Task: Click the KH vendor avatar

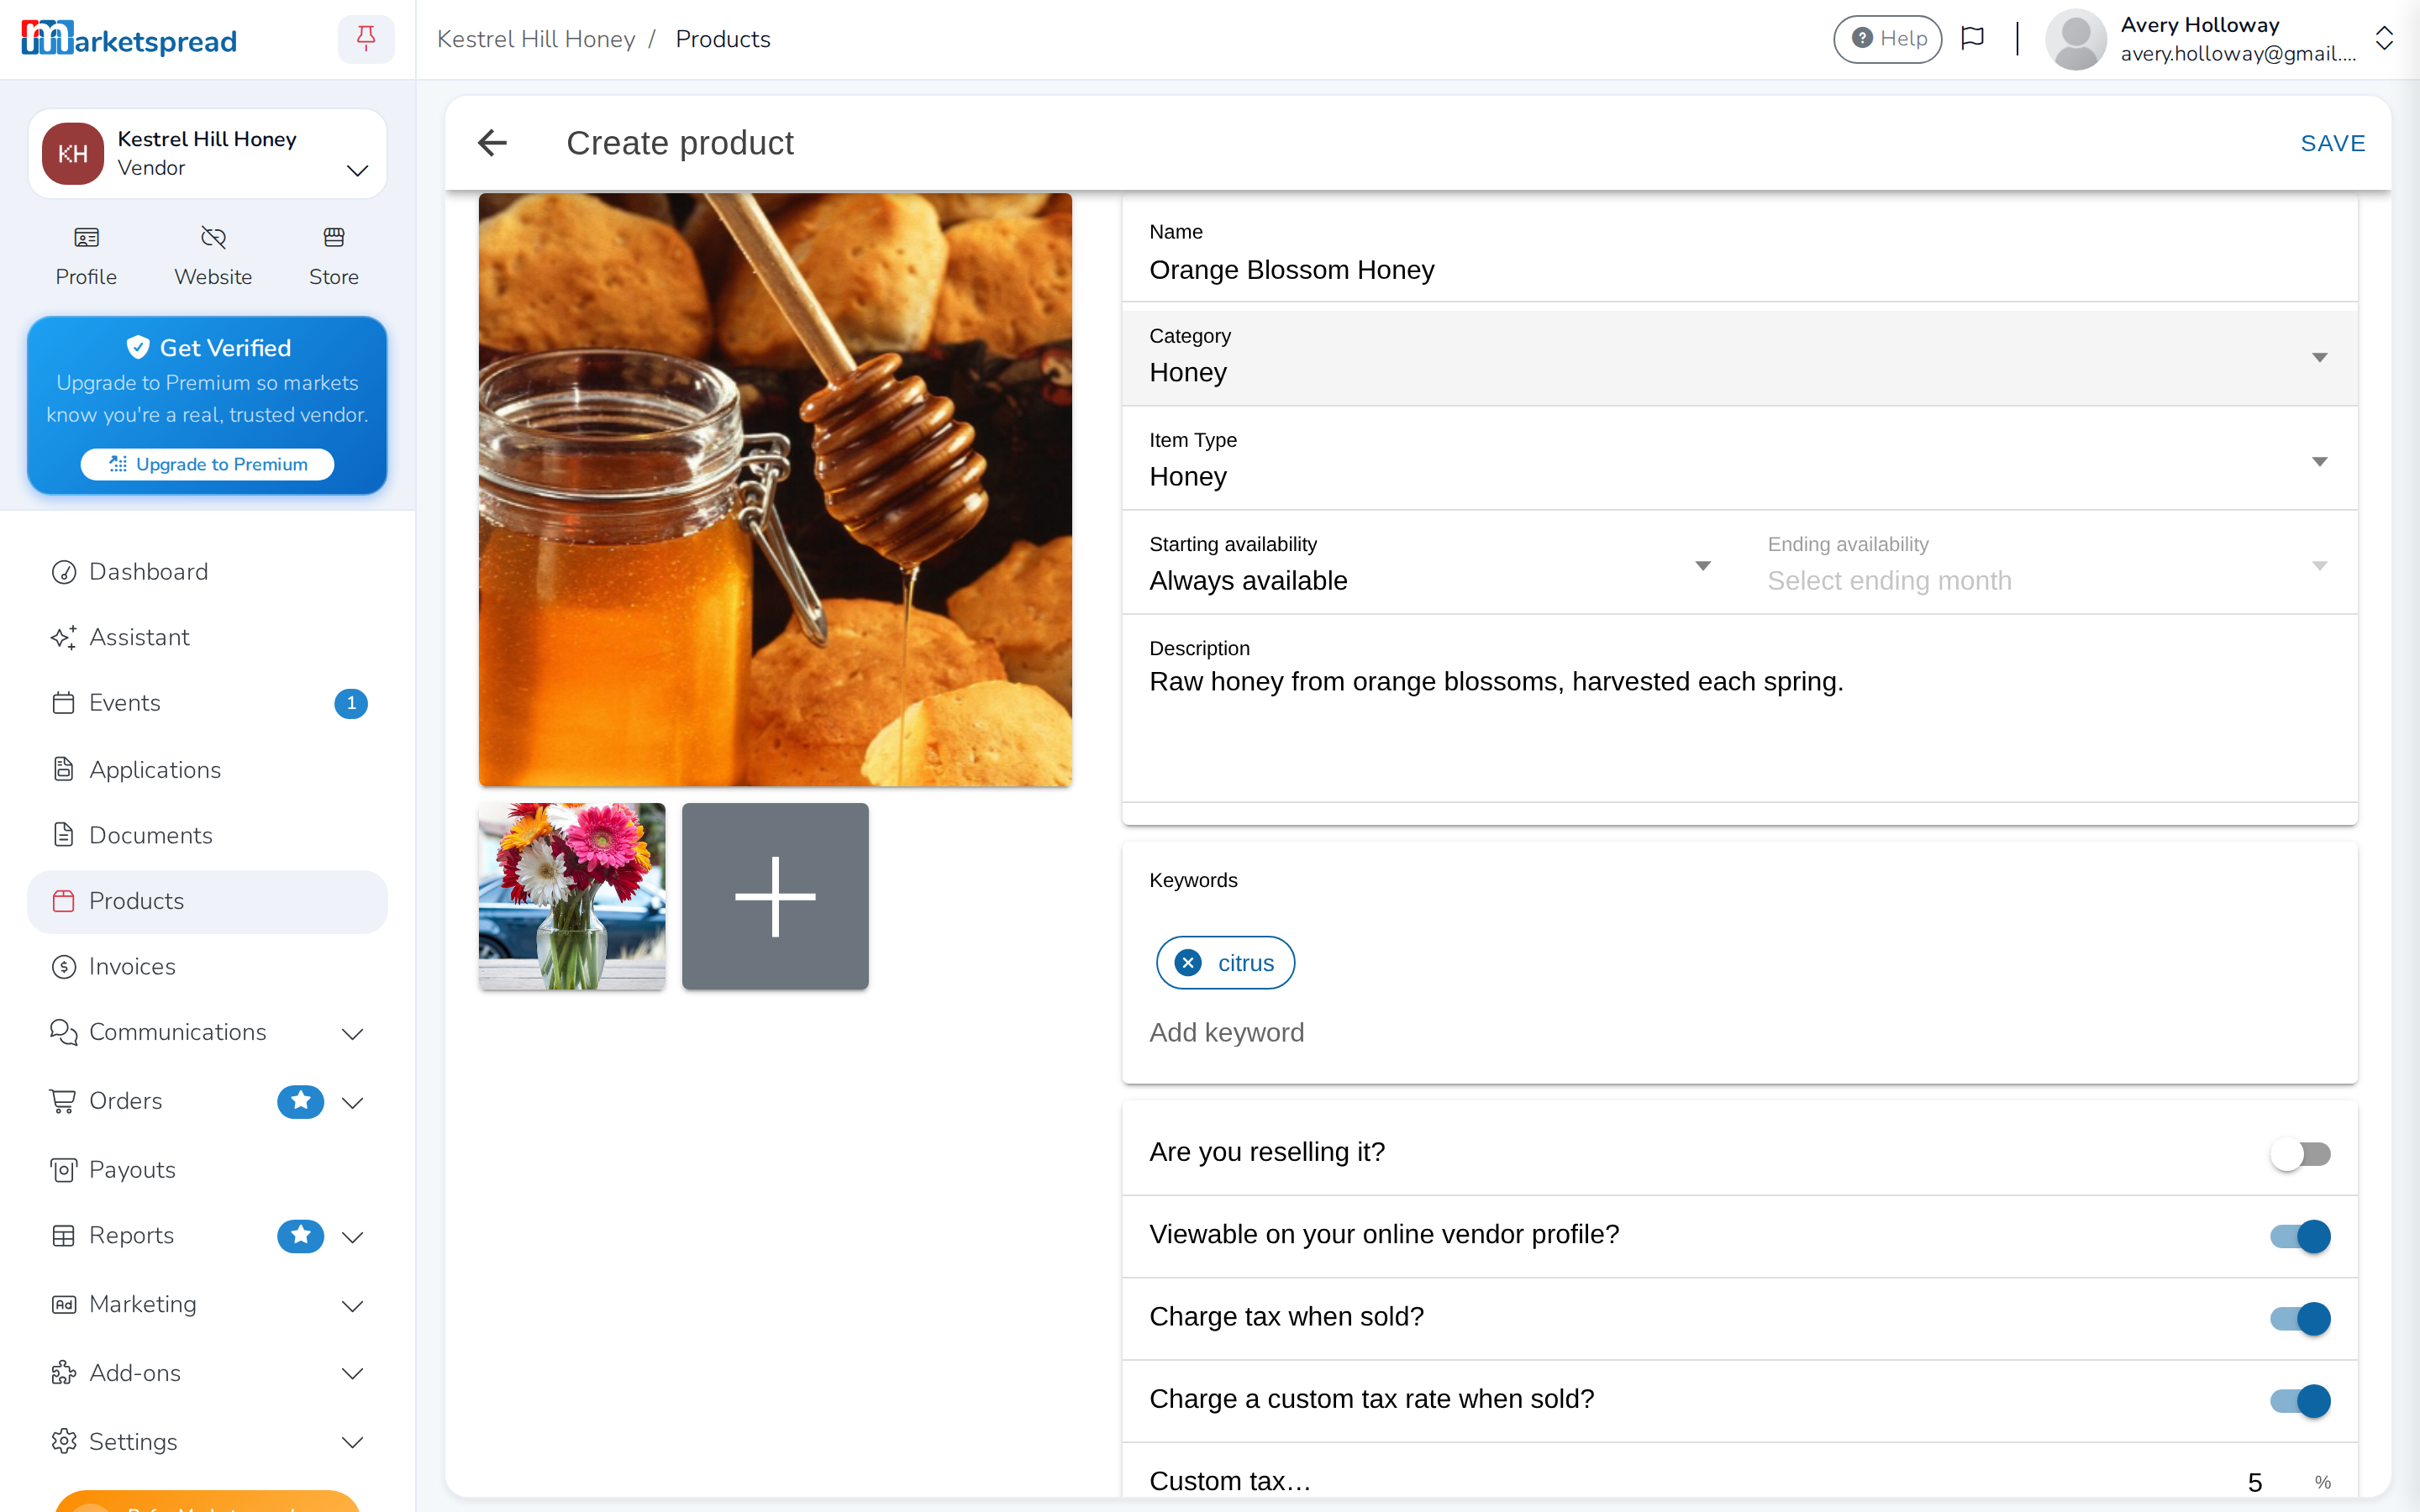Action: [x=73, y=154]
